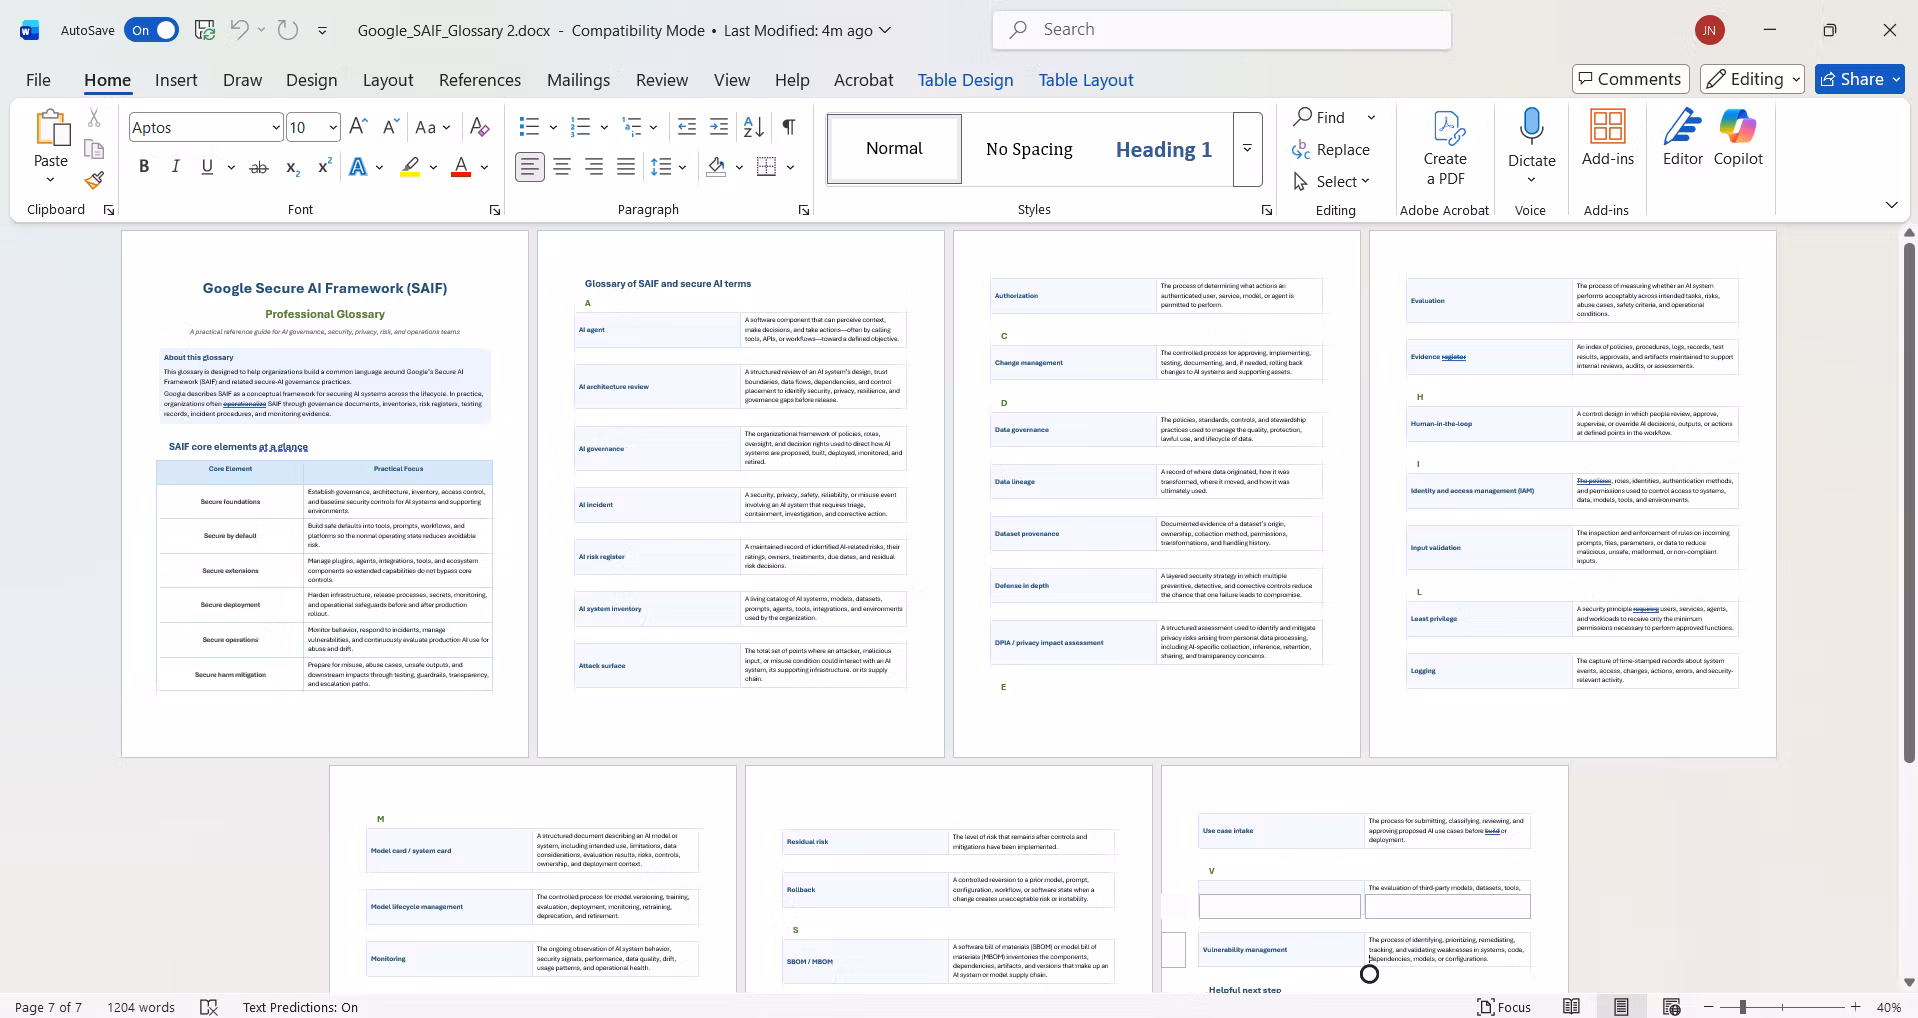This screenshot has height=1018, width=1918.
Task: Click the first page thumbnail titled SAIF
Action: (x=325, y=494)
